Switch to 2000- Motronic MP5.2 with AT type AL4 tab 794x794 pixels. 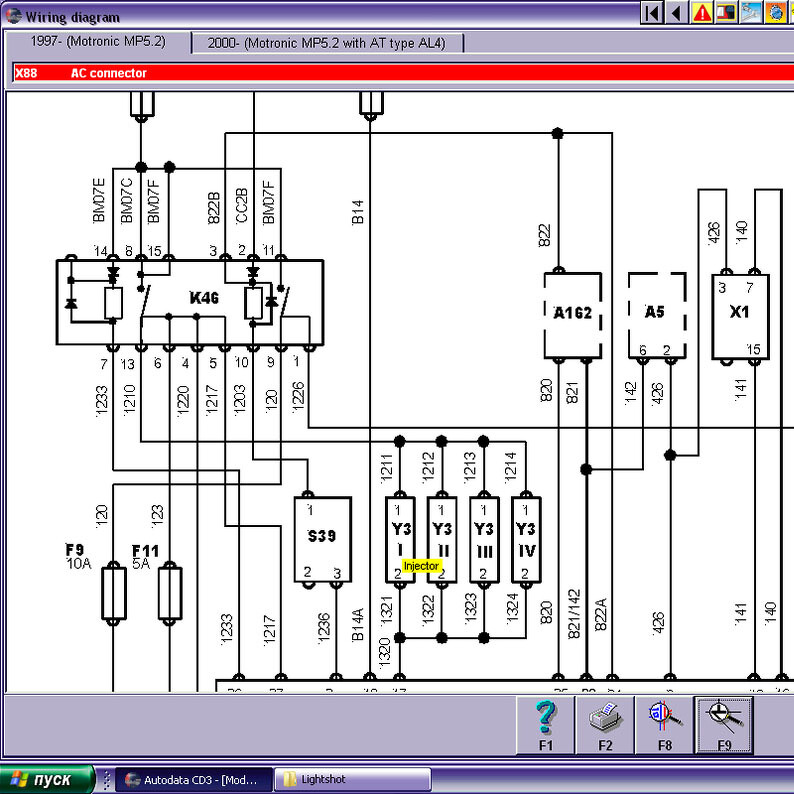(327, 43)
